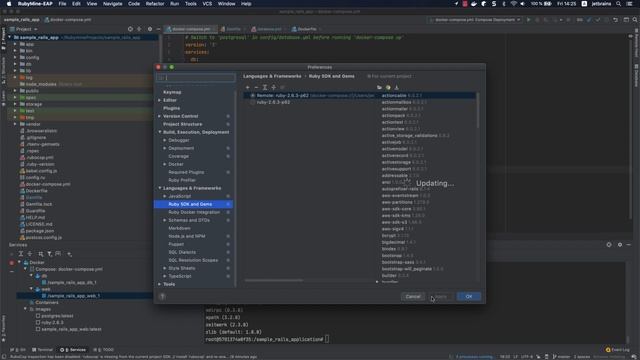Click Cancel in Preferences dialog

point(413,297)
